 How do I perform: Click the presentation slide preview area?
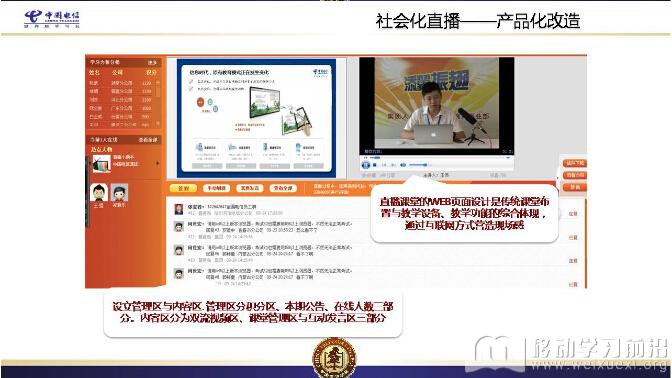click(256, 118)
